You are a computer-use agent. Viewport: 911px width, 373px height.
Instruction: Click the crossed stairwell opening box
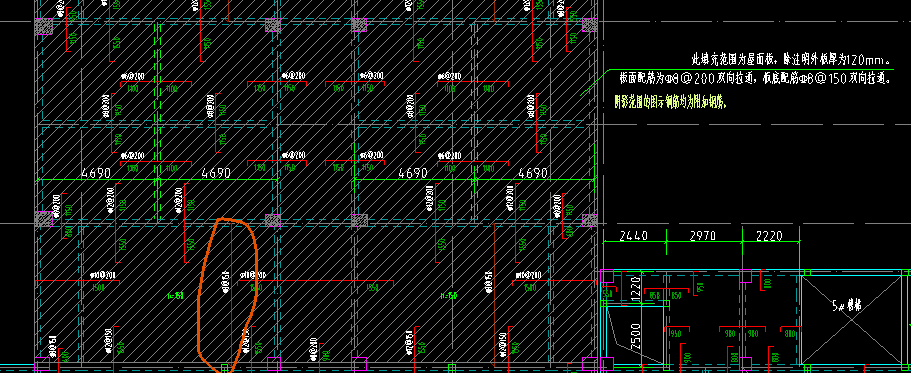pyautogui.click(x=850, y=319)
